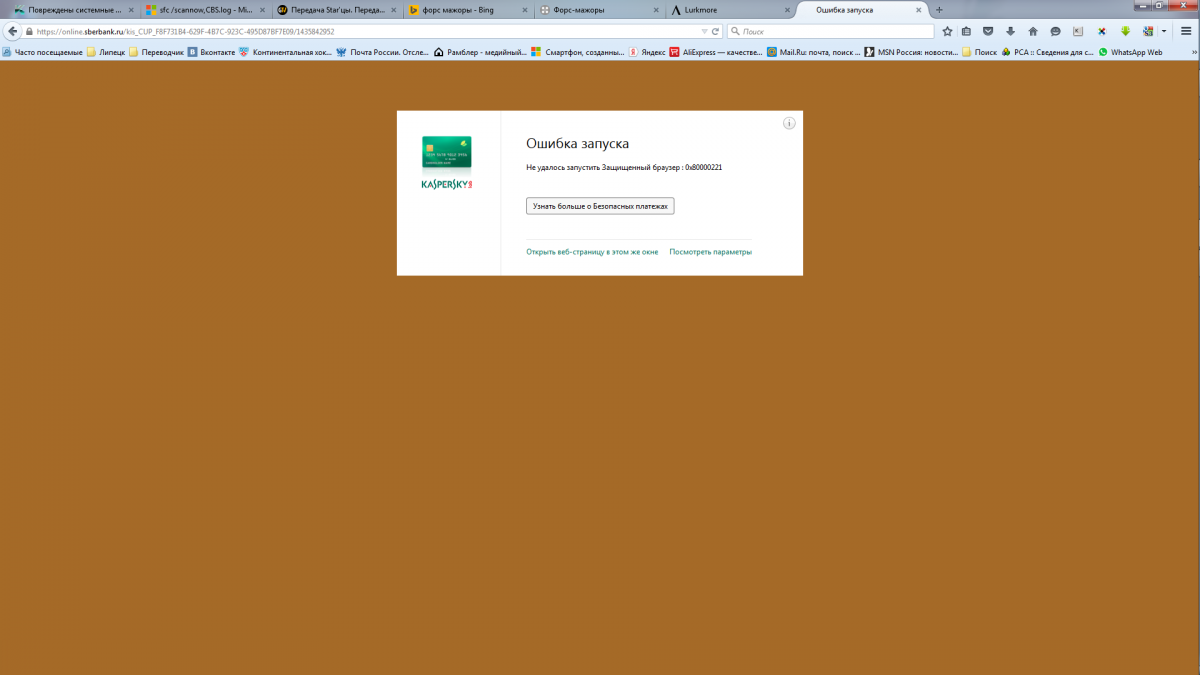Open 'Часто посещаемые' bookmark
Viewport: 1200px width, 675px height.
pos(43,52)
